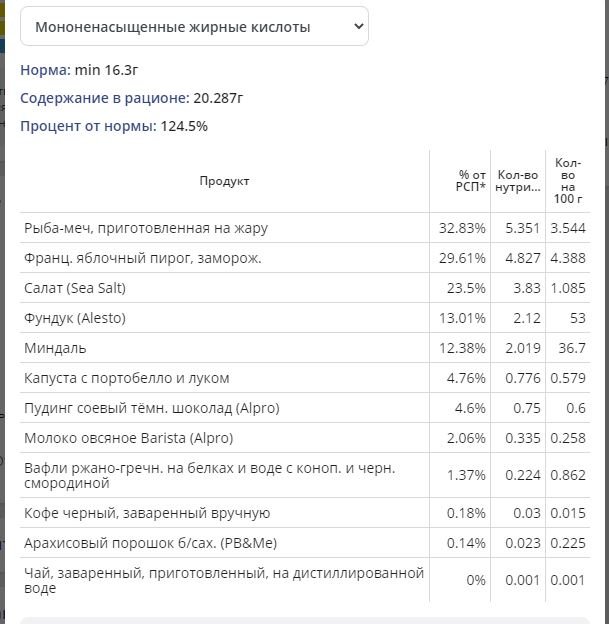Click the Салат (Sea Salt) row
The image size is (609, 624).
point(305,288)
